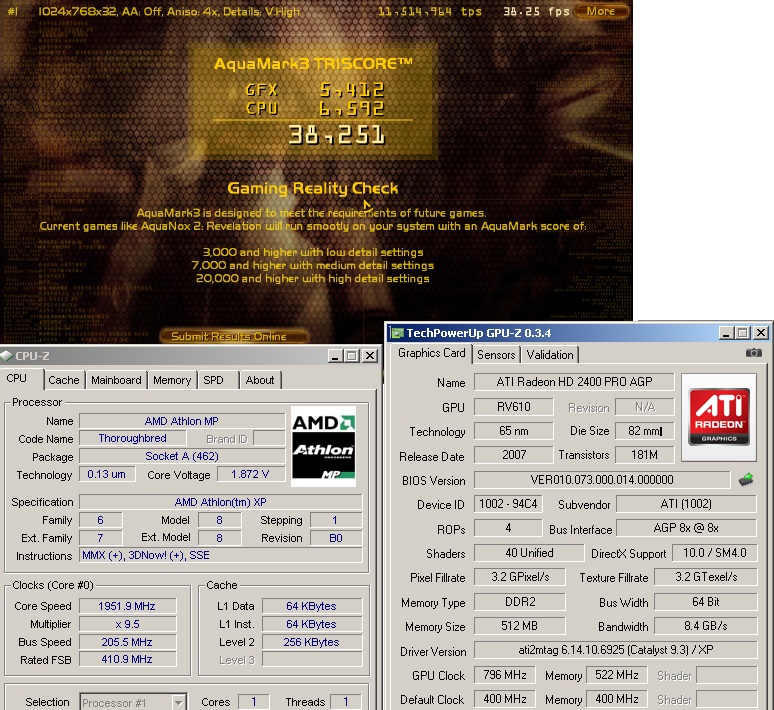Click the Pixel Fillrate value 3.2 GPixel/s
Viewport: 774px width, 710px height.
coord(520,577)
